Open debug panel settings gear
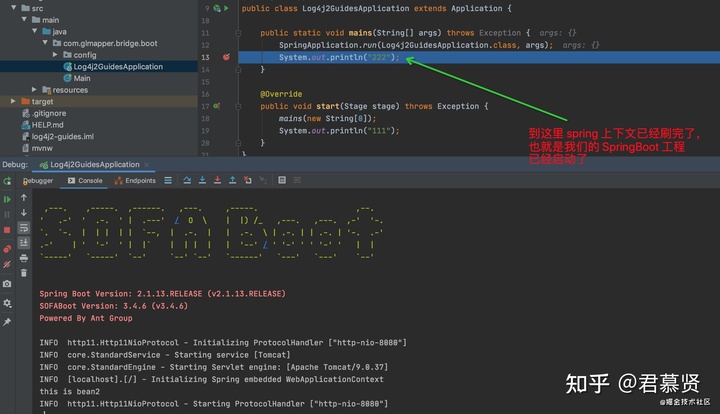Image resolution: width=720 pixels, height=414 pixels. pyautogui.click(x=7, y=303)
